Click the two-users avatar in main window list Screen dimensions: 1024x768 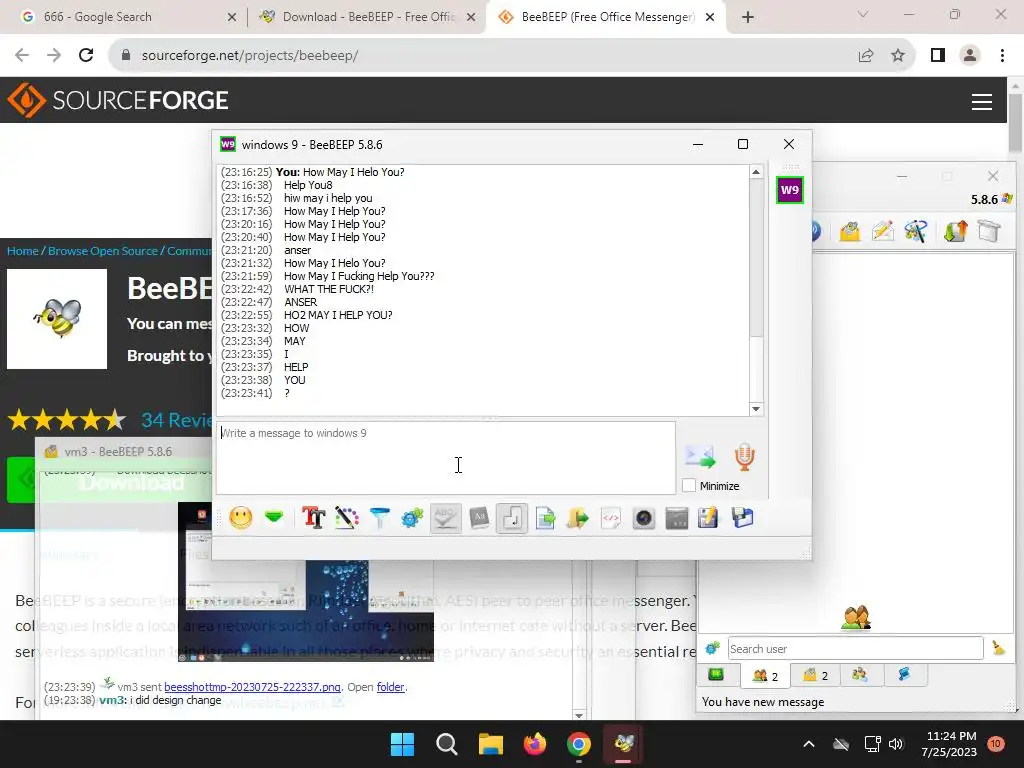tap(856, 617)
